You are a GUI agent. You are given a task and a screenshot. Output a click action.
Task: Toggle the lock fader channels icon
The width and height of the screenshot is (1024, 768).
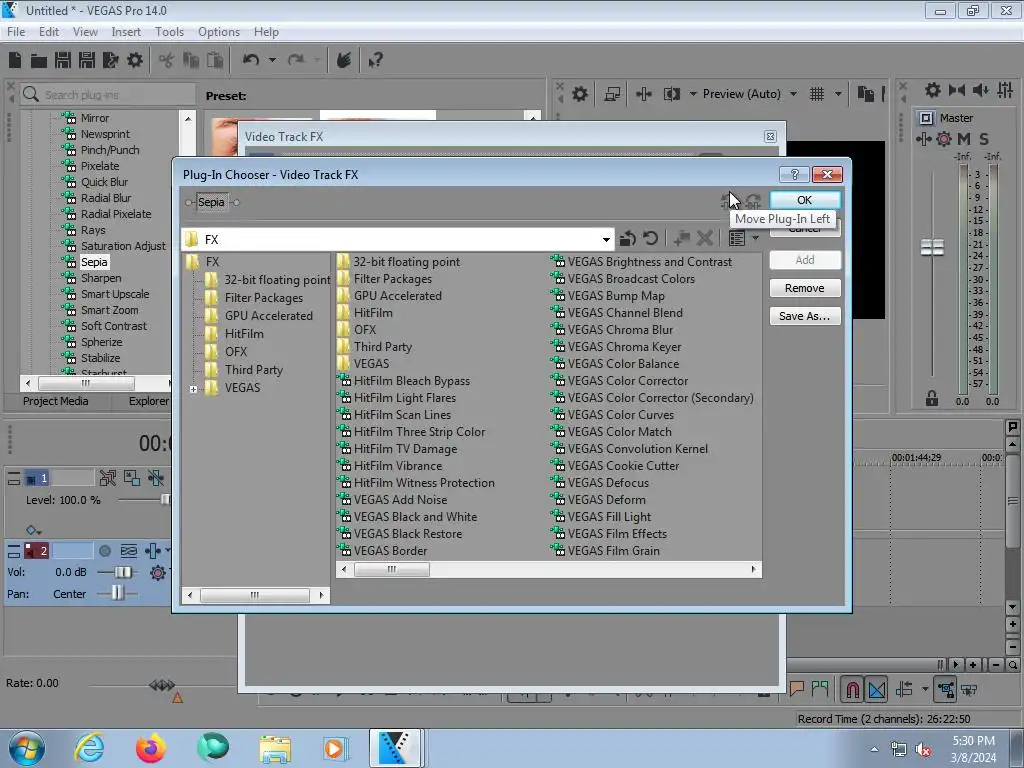[932, 398]
